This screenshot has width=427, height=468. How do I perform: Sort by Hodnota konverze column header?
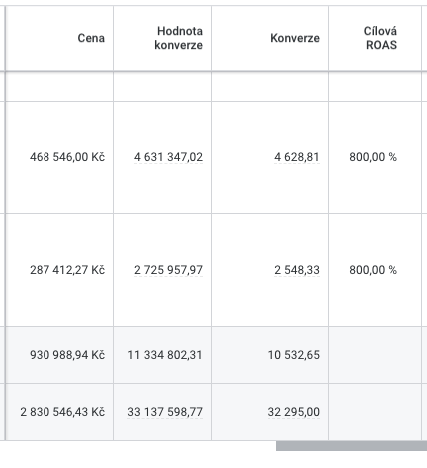pos(178,38)
